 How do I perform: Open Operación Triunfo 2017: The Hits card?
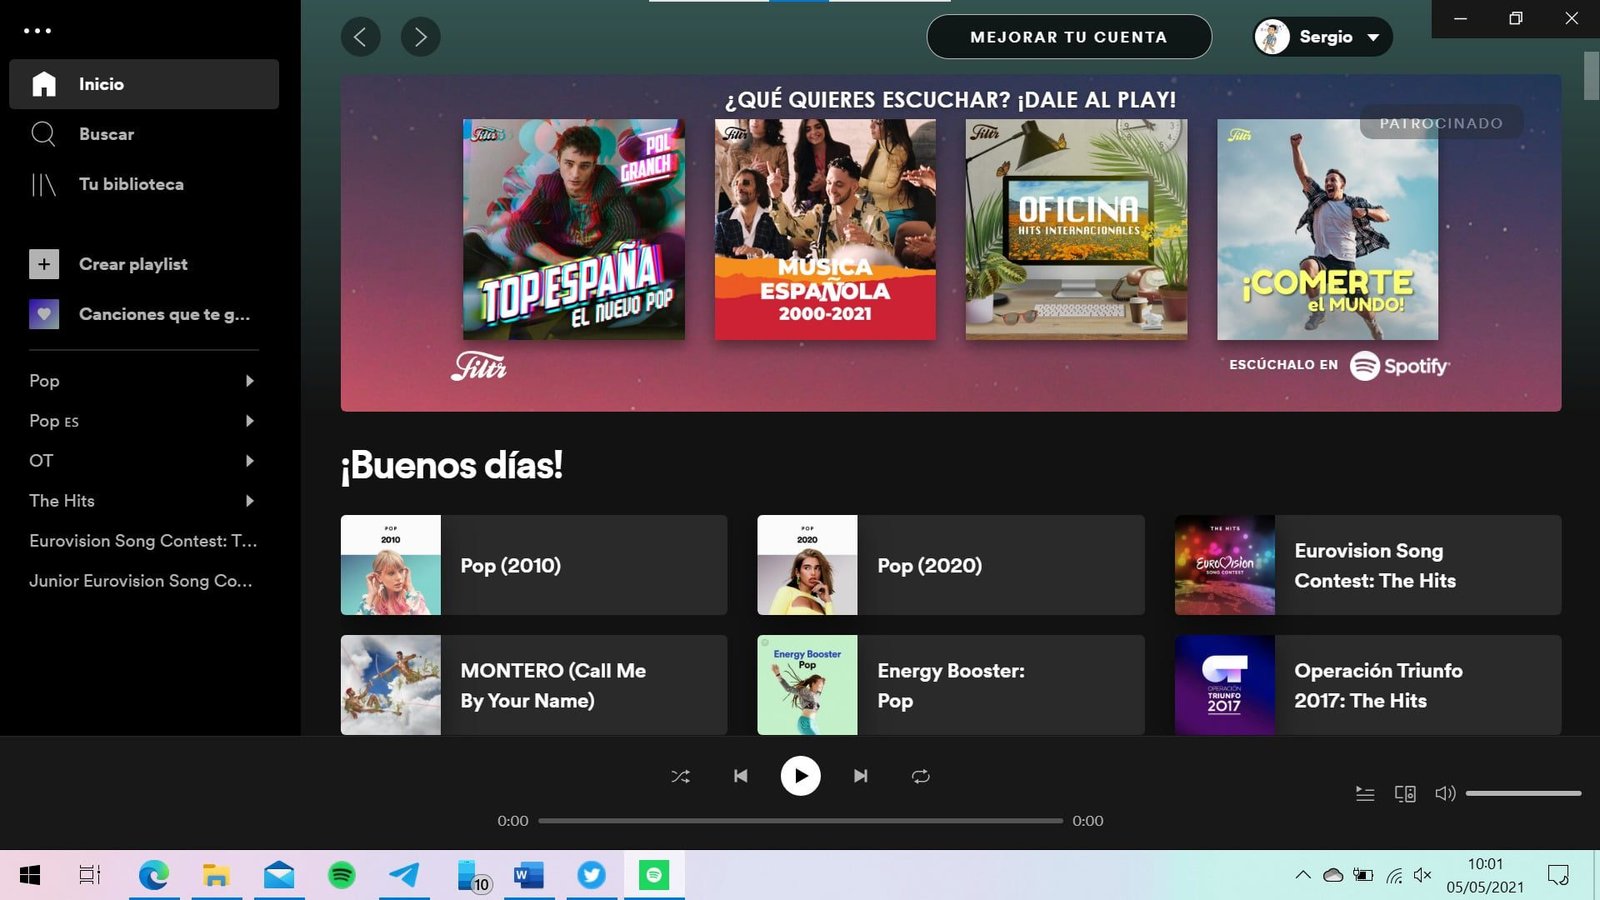tap(1368, 685)
